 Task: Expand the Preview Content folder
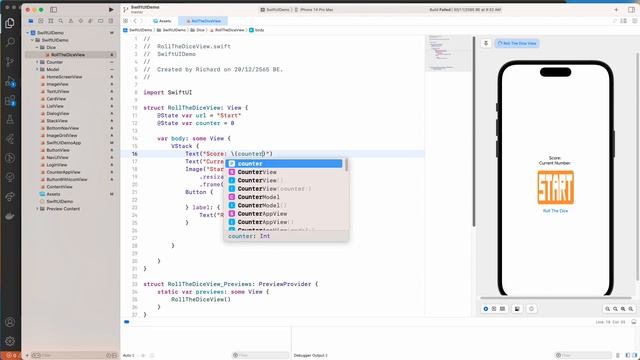37,209
